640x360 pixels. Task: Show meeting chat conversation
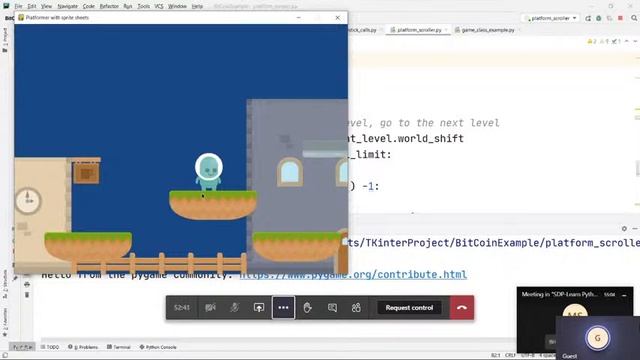(x=332, y=308)
